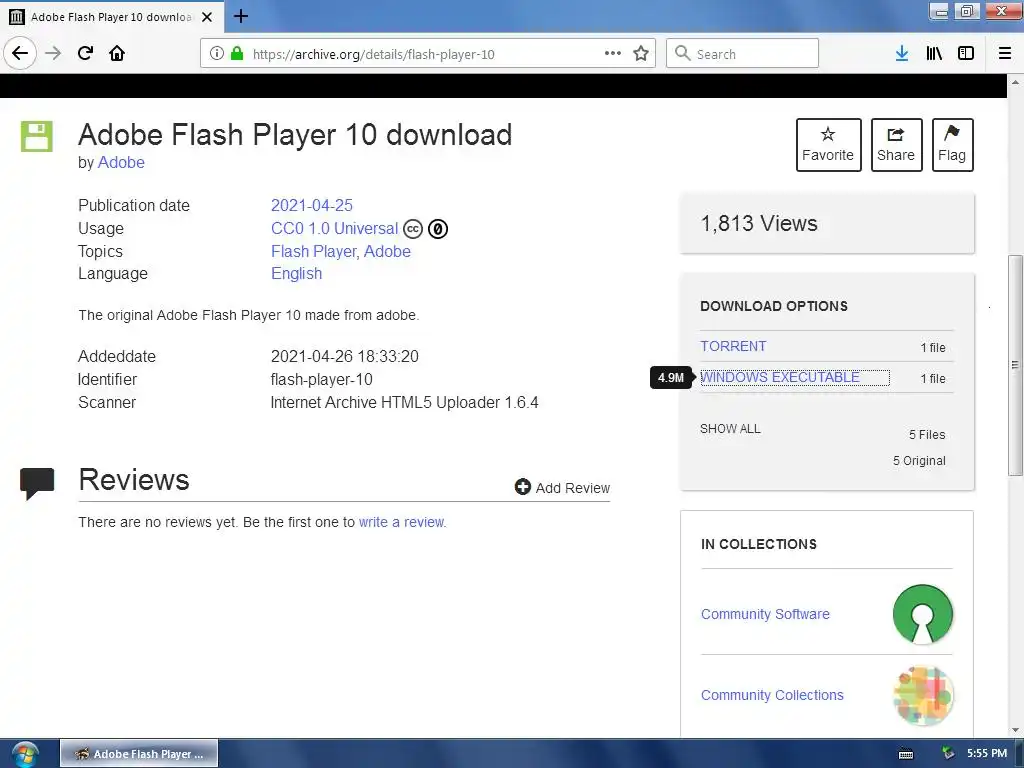Download the TORRENT file option
The height and width of the screenshot is (768, 1024).
pyautogui.click(x=733, y=346)
